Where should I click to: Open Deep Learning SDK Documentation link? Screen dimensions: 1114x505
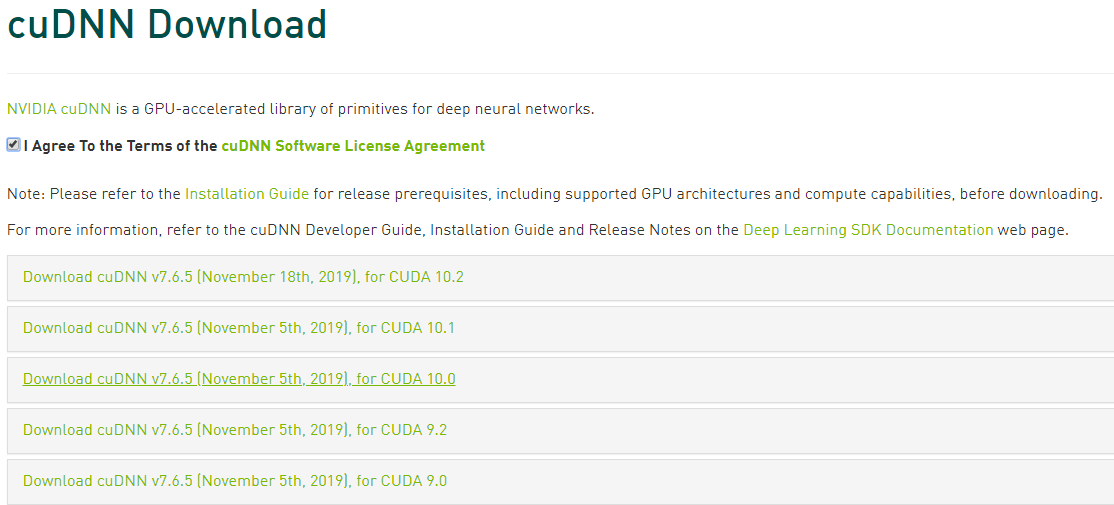(868, 230)
